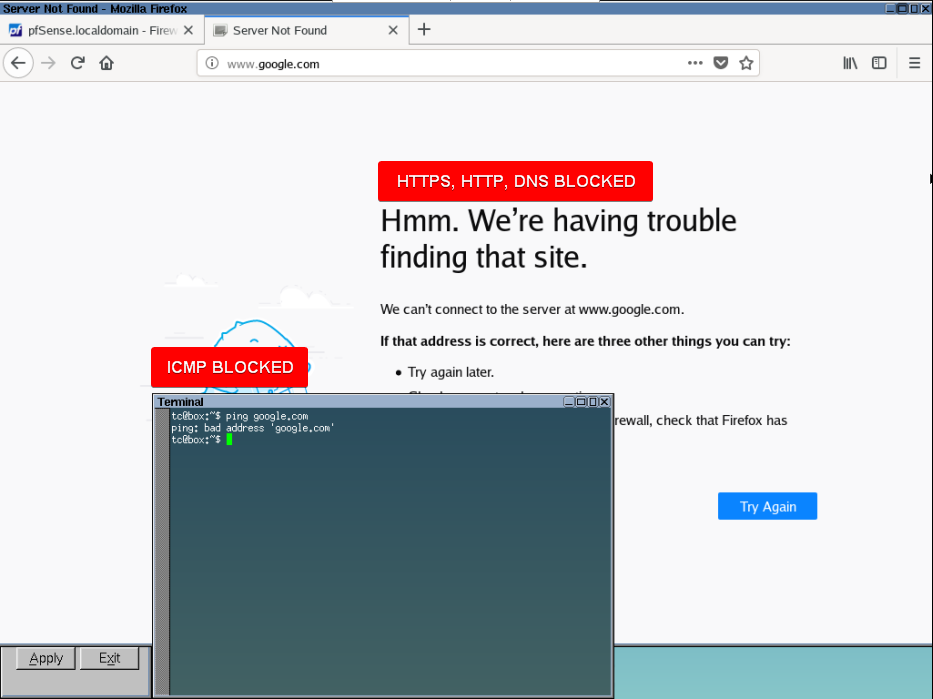Click the 'ping google.com' command text
The height and width of the screenshot is (699, 933).
tap(267, 416)
